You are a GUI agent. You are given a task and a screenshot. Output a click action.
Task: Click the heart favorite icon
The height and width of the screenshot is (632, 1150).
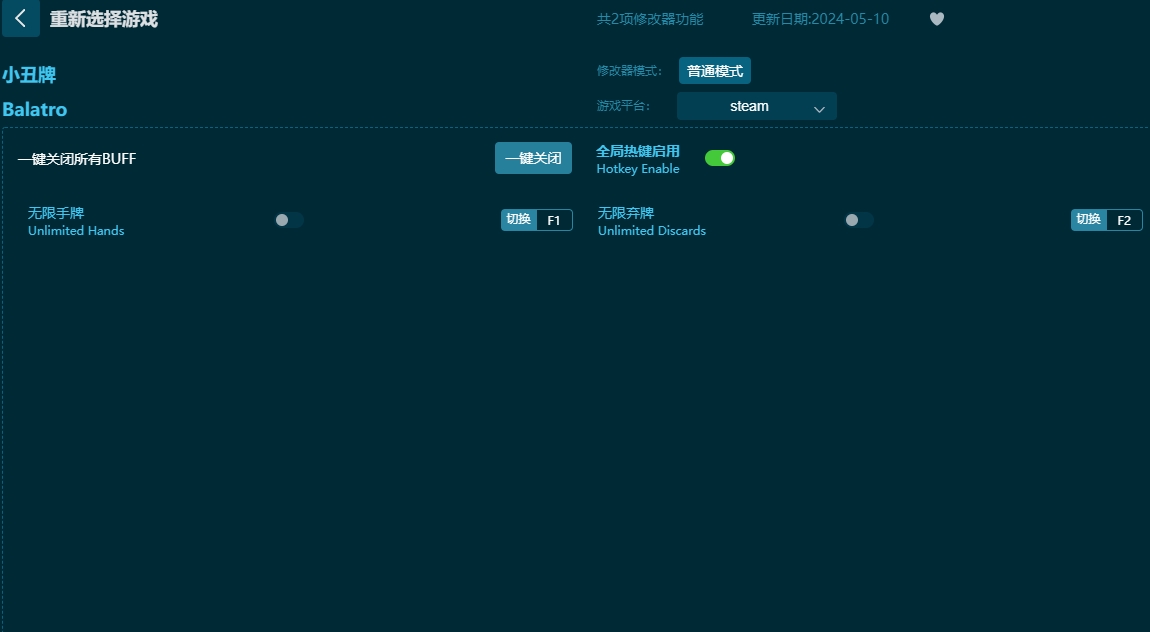(937, 19)
